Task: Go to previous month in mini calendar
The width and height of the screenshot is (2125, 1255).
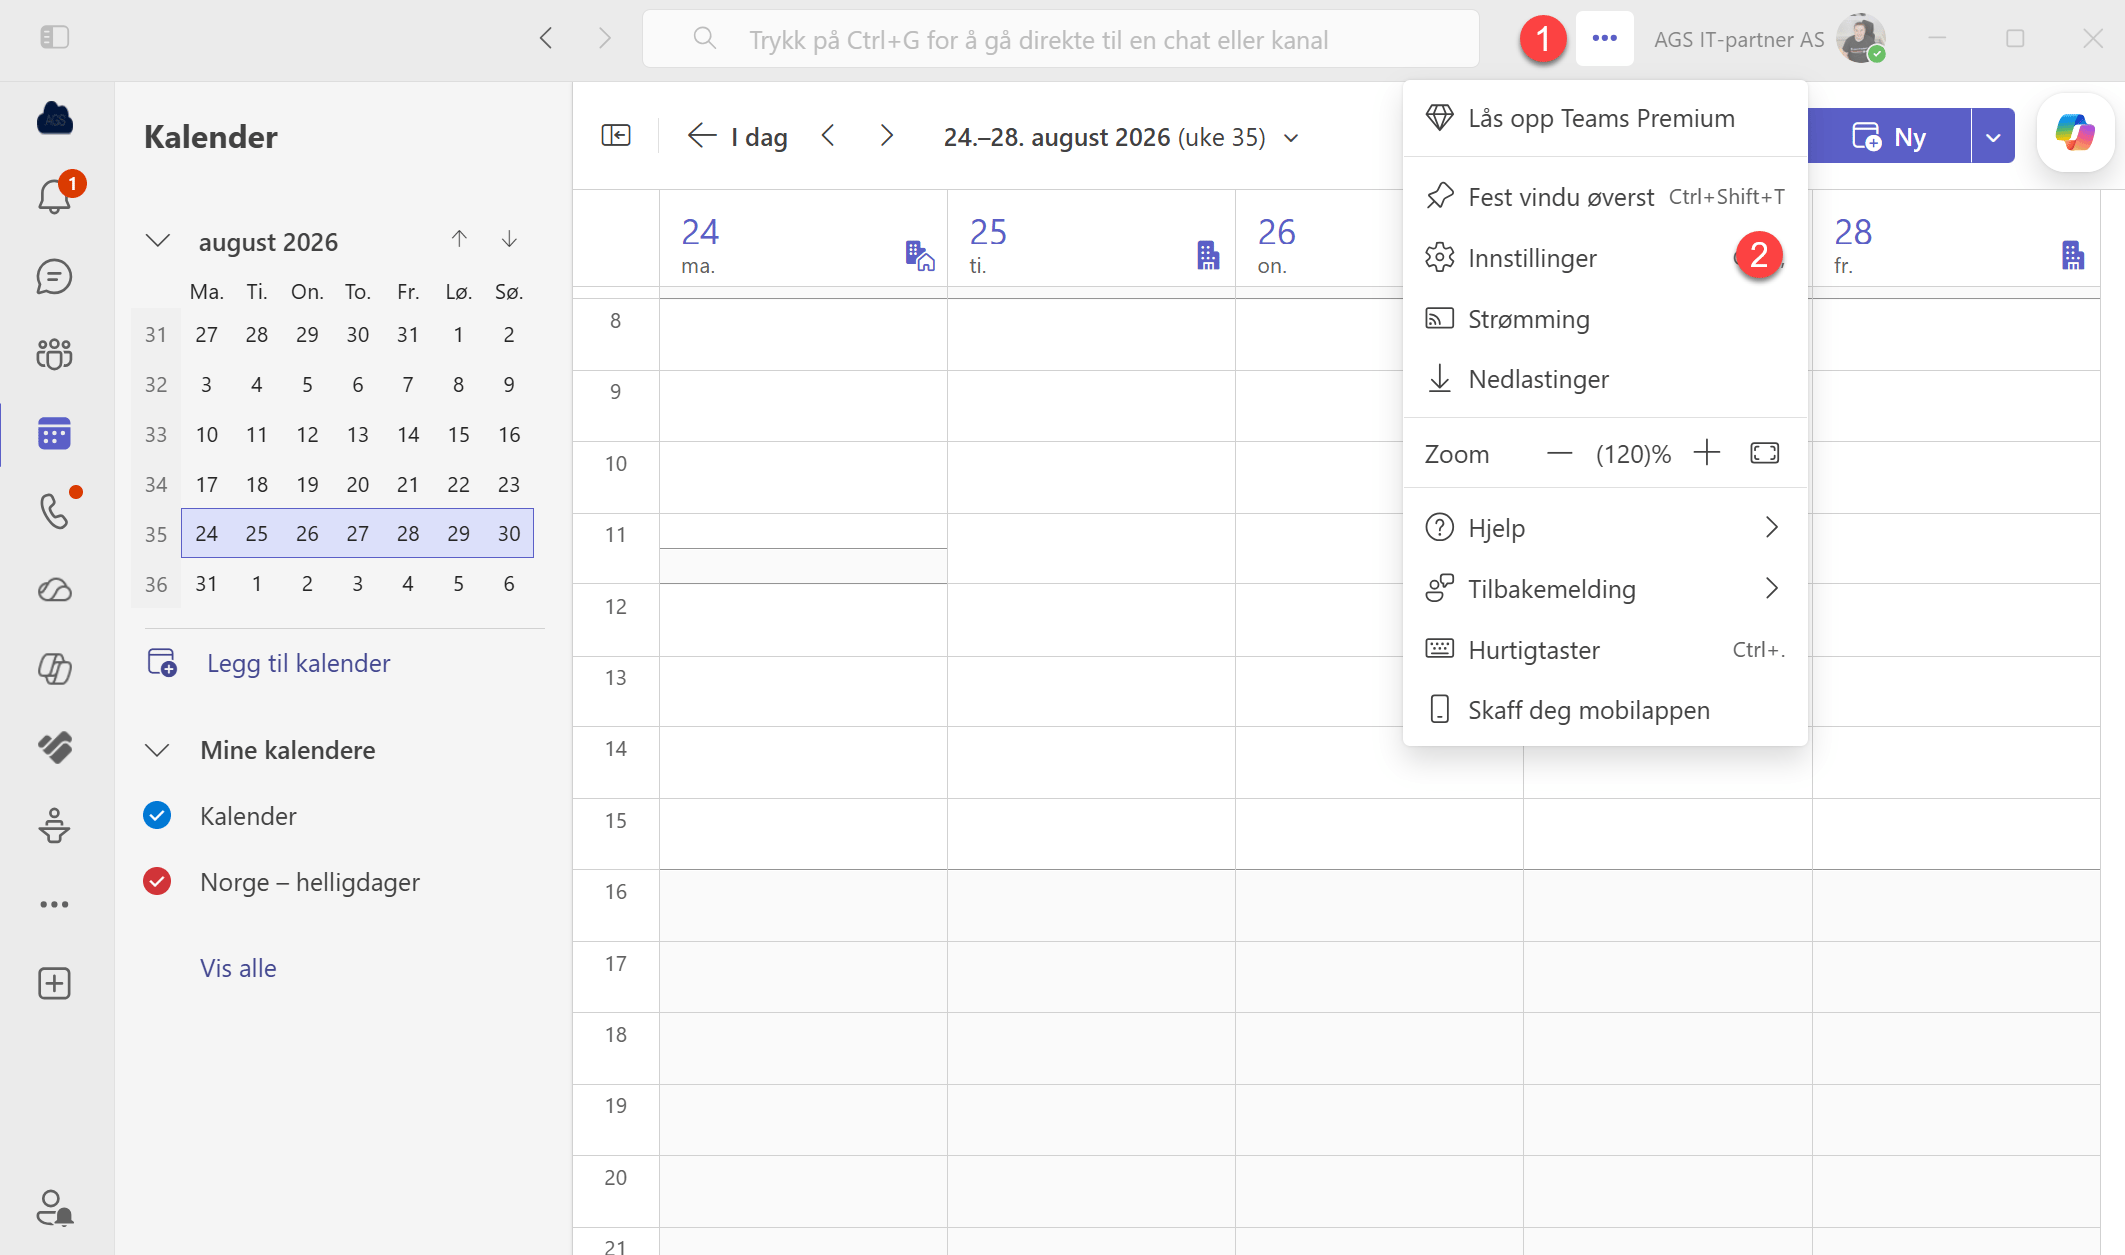Action: 459,239
